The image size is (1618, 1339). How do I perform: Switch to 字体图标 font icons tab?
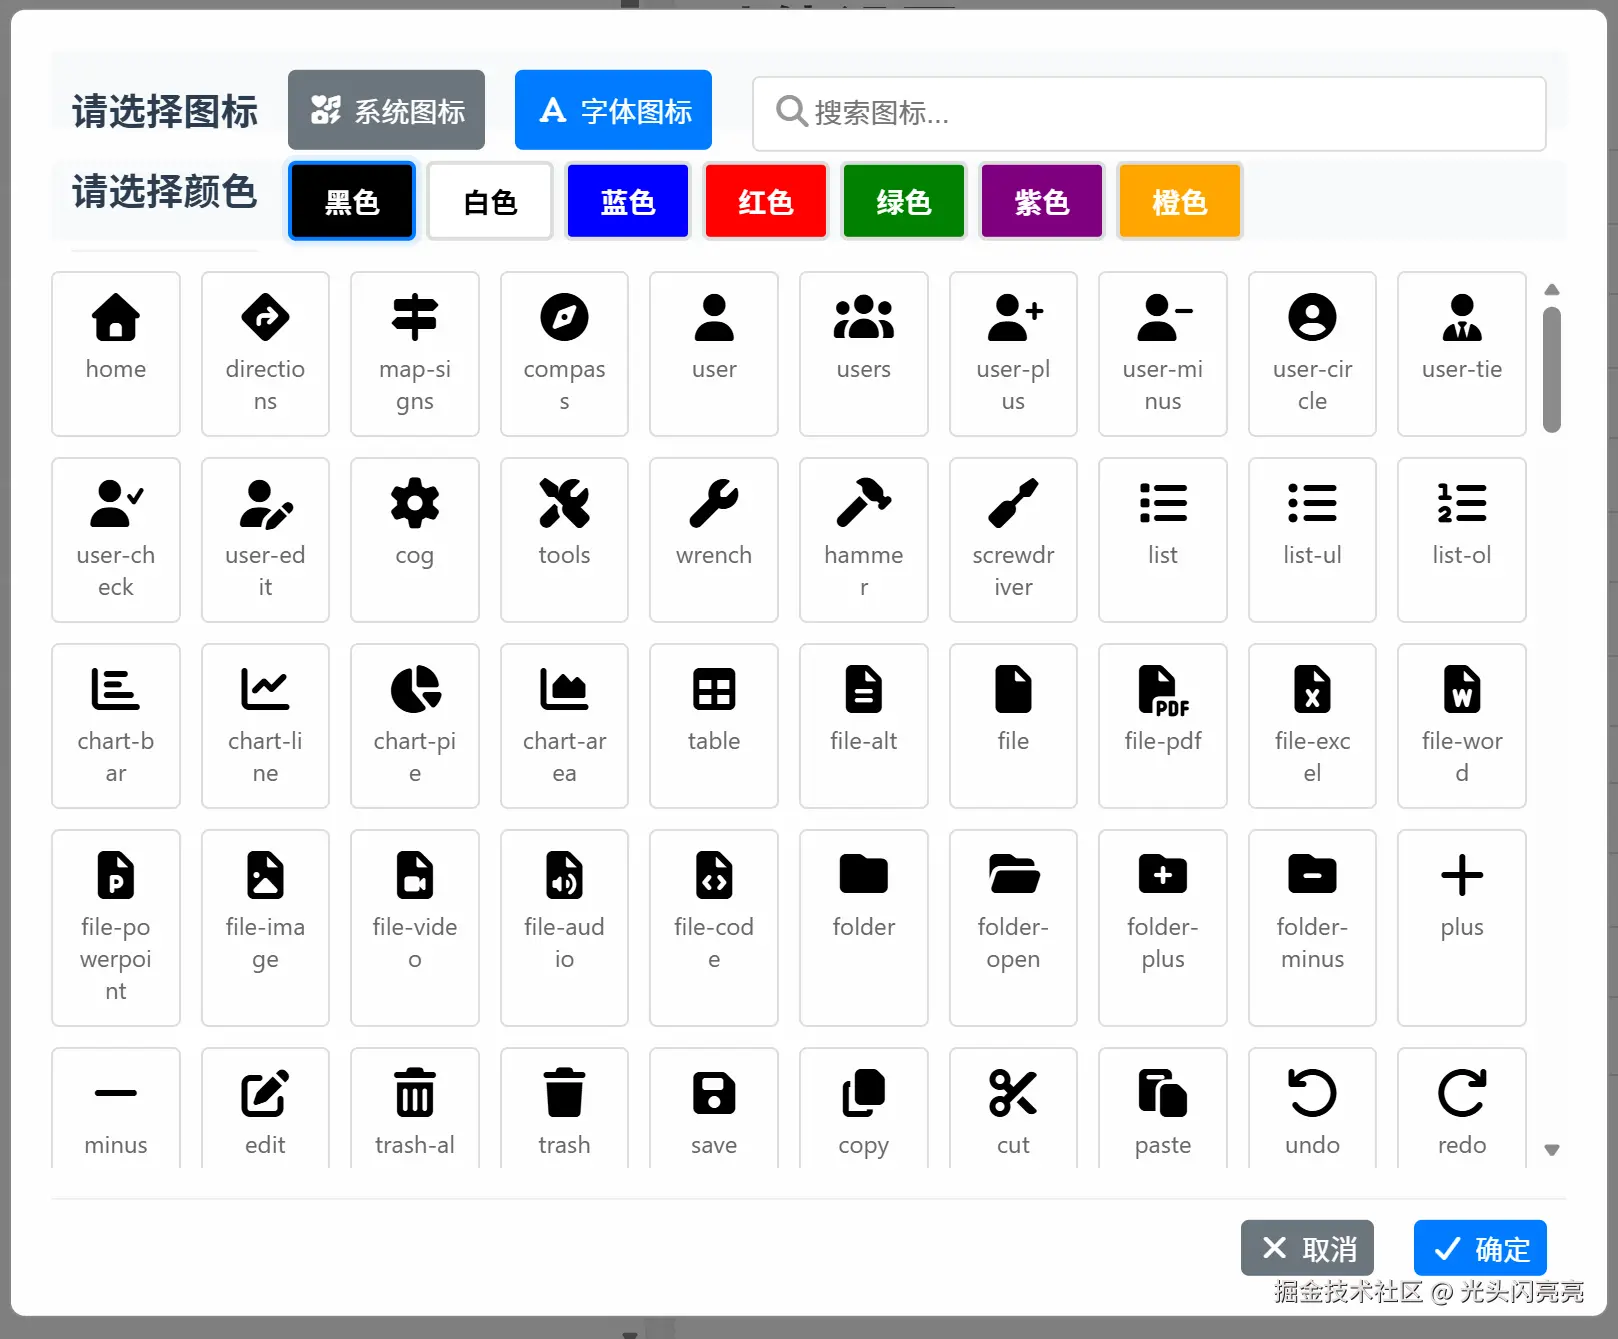tap(613, 110)
